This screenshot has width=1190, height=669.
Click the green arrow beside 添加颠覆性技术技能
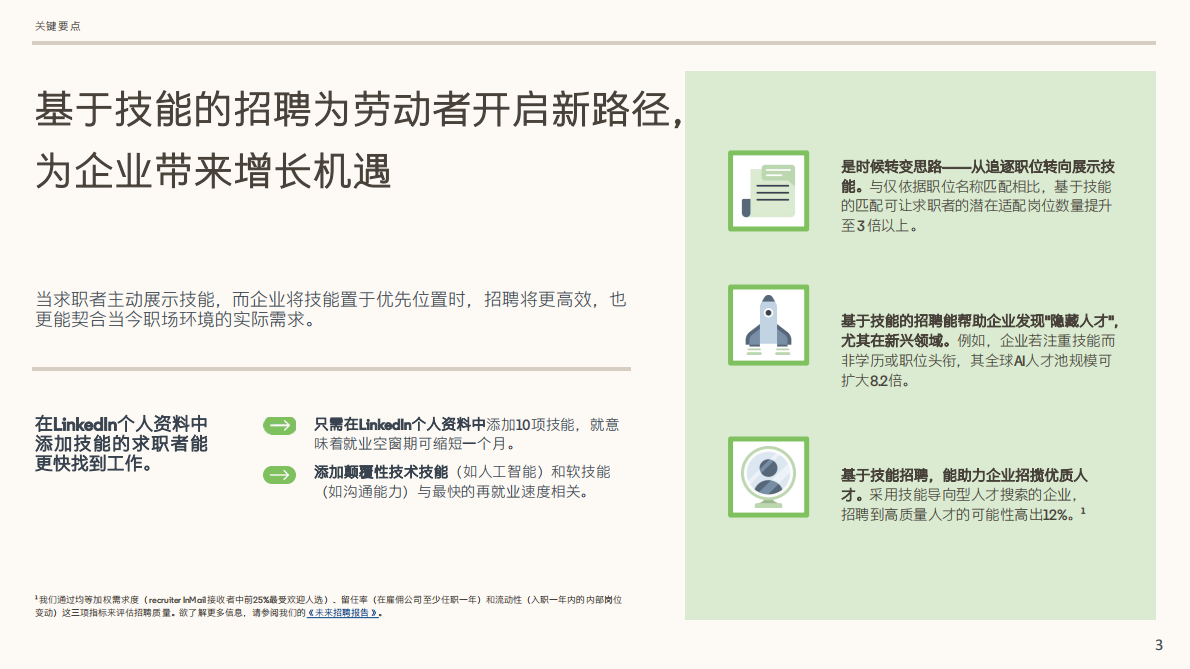tap(279, 475)
